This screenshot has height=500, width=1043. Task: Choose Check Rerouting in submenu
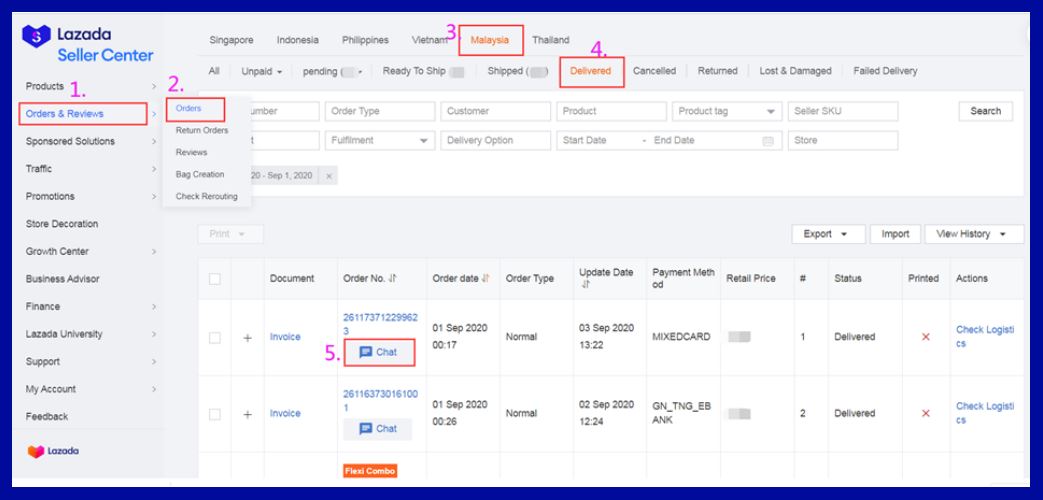(x=206, y=196)
